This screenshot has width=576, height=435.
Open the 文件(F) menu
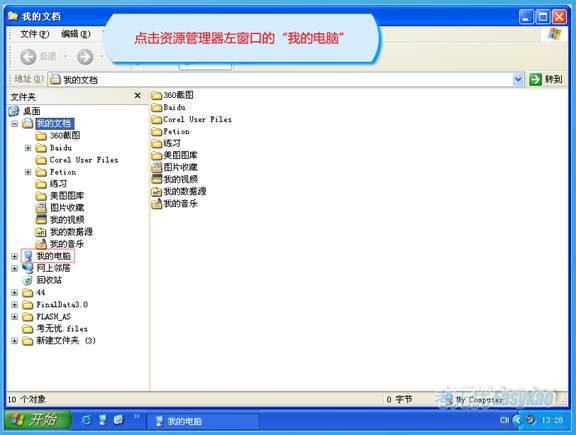[x=34, y=34]
